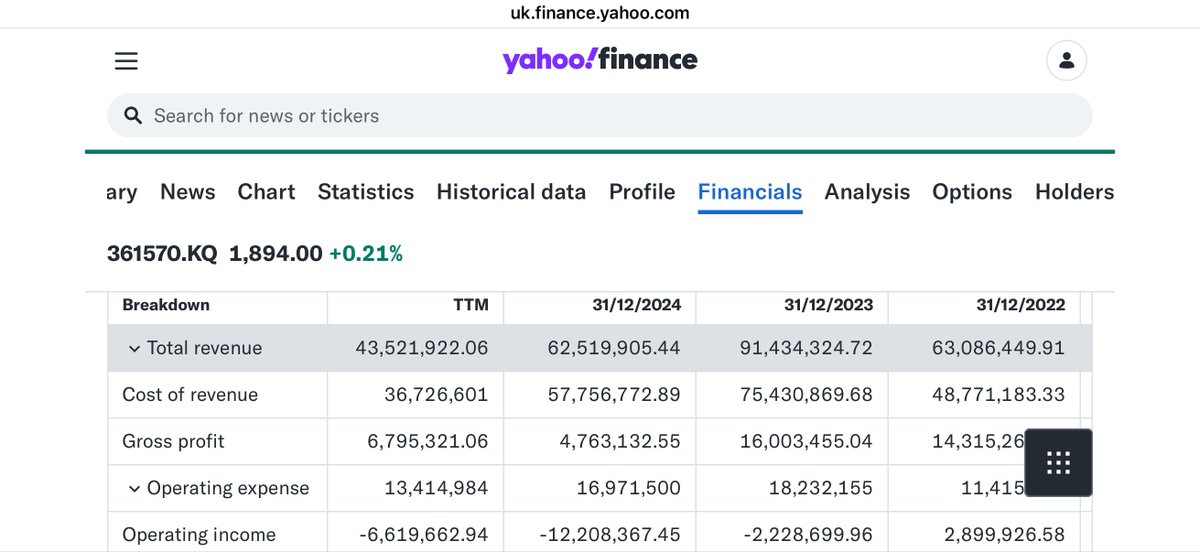Click the TTM column header
The width and height of the screenshot is (1200, 552).
point(471,305)
